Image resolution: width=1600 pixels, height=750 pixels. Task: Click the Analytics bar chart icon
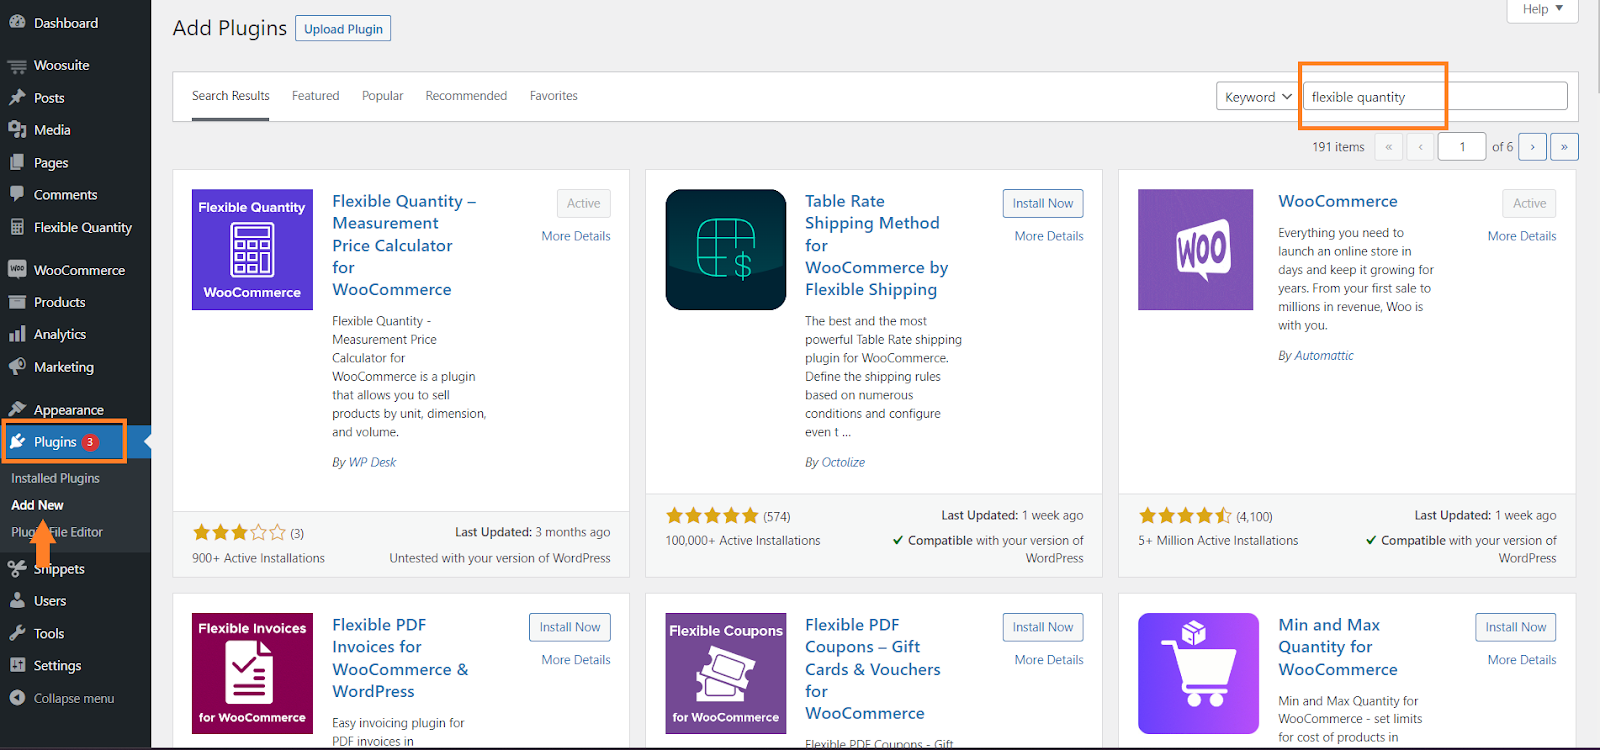coord(17,334)
